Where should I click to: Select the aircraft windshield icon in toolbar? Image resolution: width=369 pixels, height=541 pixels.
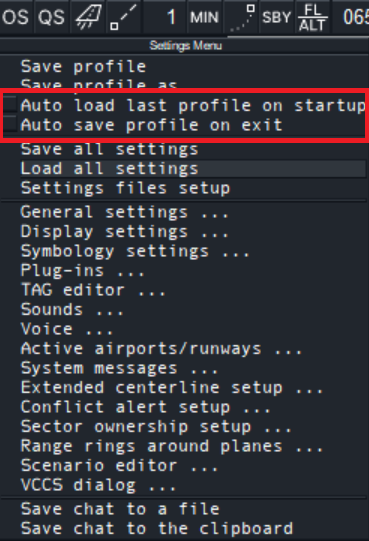[x=89, y=17]
